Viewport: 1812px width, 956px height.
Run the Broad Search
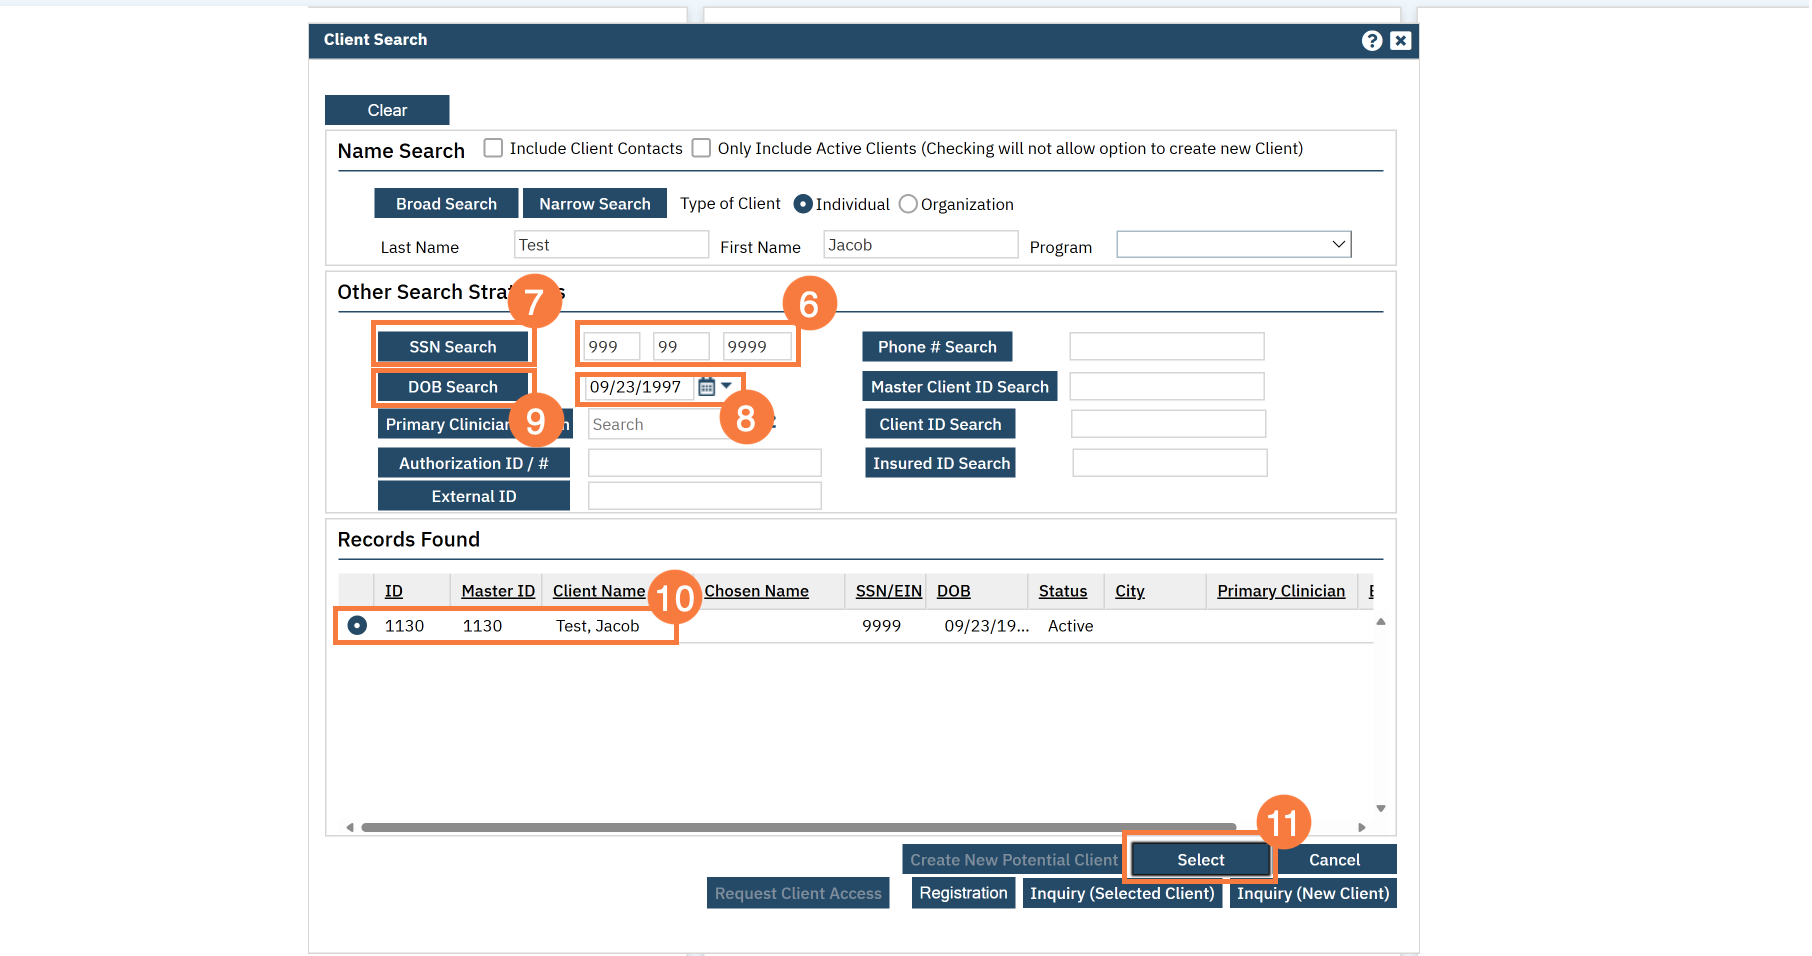tap(446, 204)
